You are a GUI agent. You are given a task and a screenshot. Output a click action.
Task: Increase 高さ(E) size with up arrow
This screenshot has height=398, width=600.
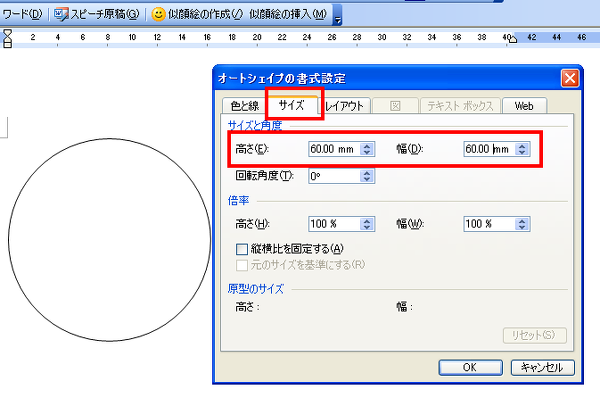[367, 146]
